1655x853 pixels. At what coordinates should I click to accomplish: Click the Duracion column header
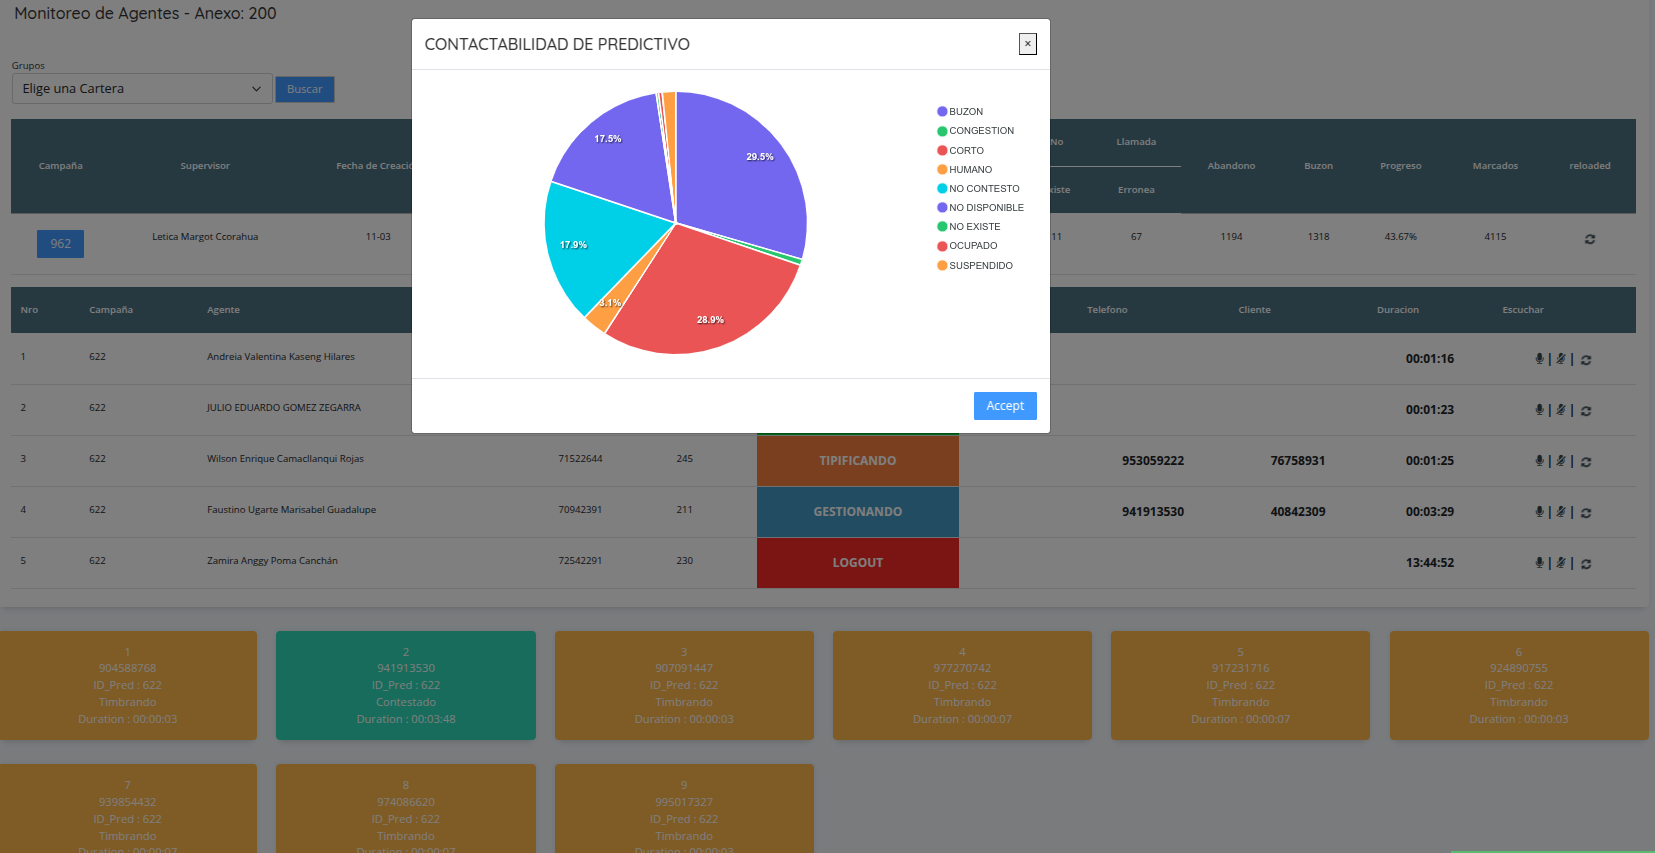tap(1398, 310)
